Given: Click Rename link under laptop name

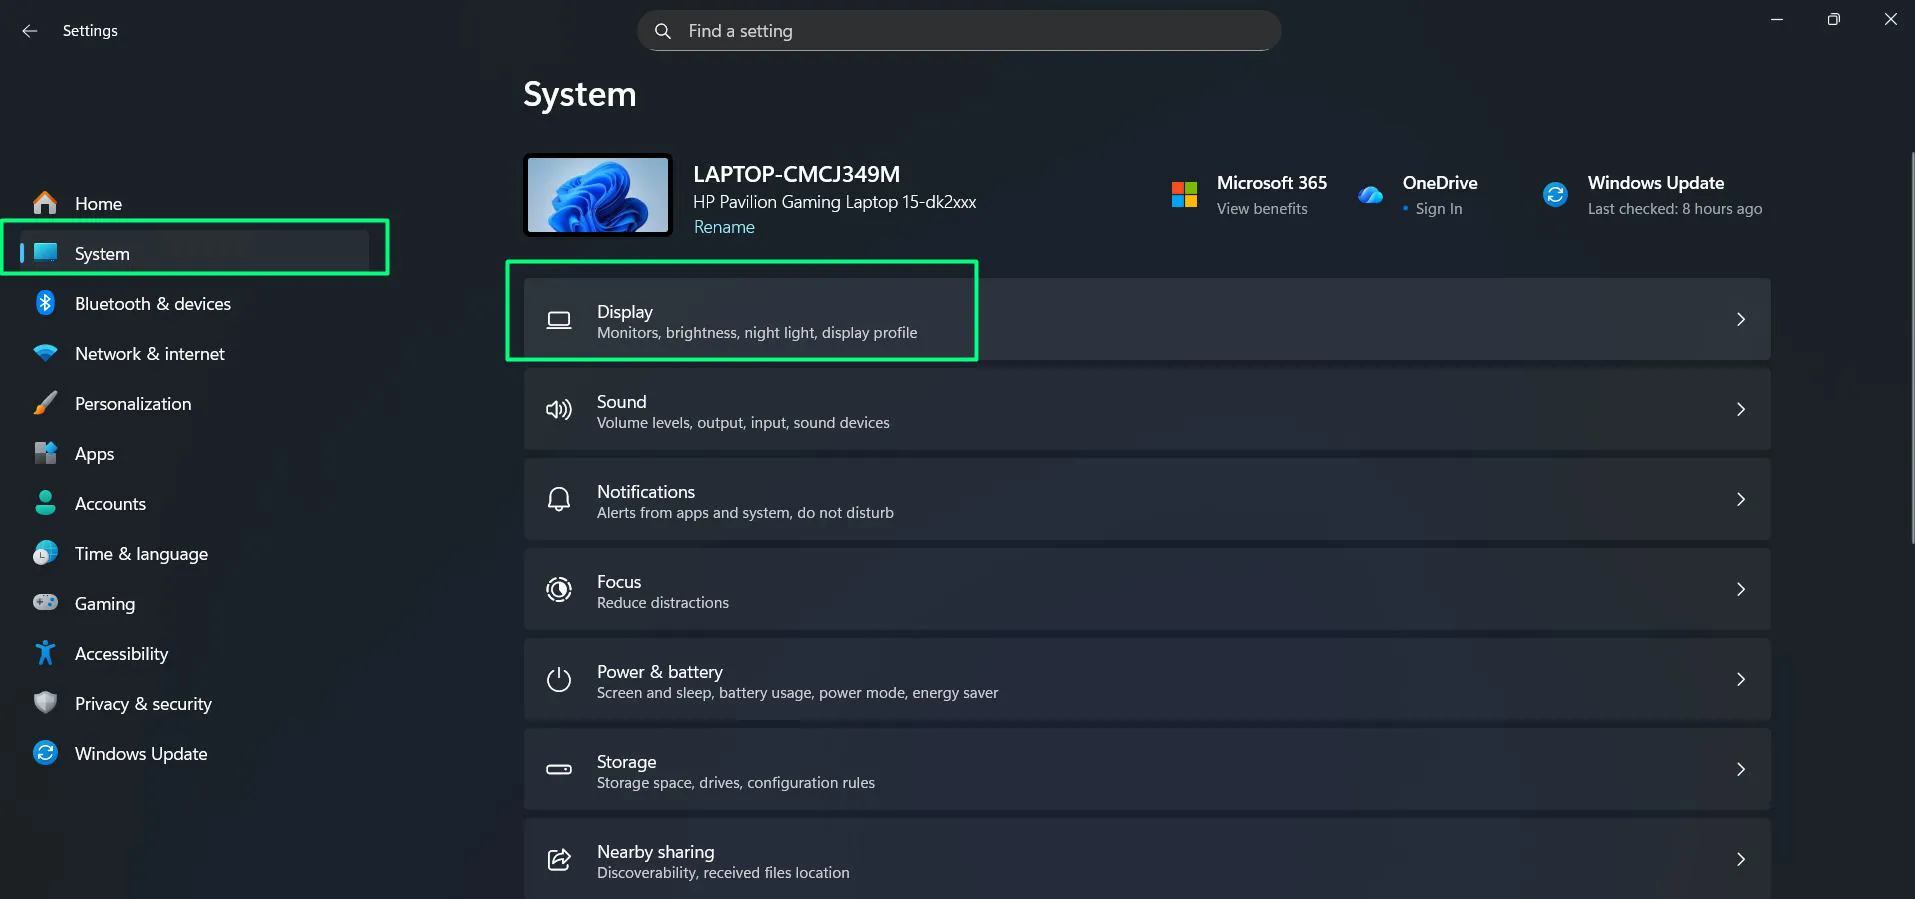Looking at the screenshot, I should coord(724,227).
